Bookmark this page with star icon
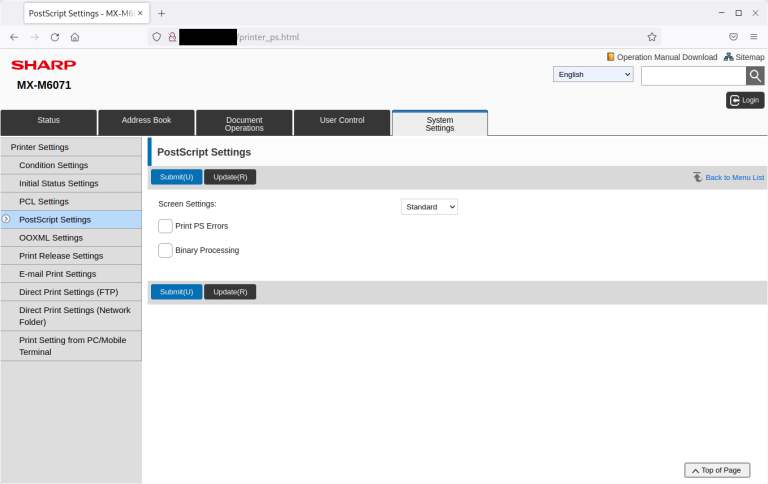The height and width of the screenshot is (484, 768). (x=652, y=37)
